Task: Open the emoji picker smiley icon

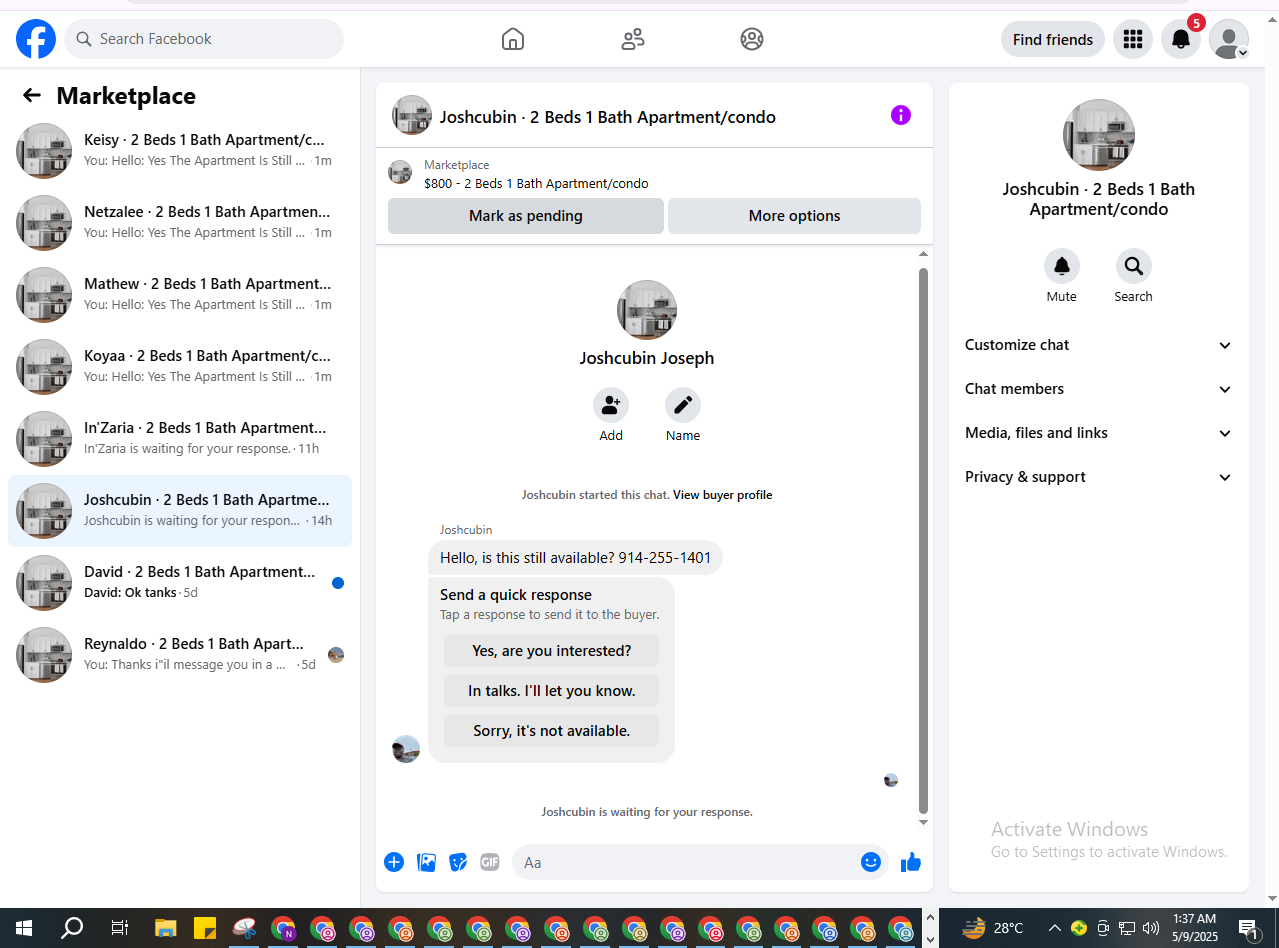Action: tap(871, 862)
